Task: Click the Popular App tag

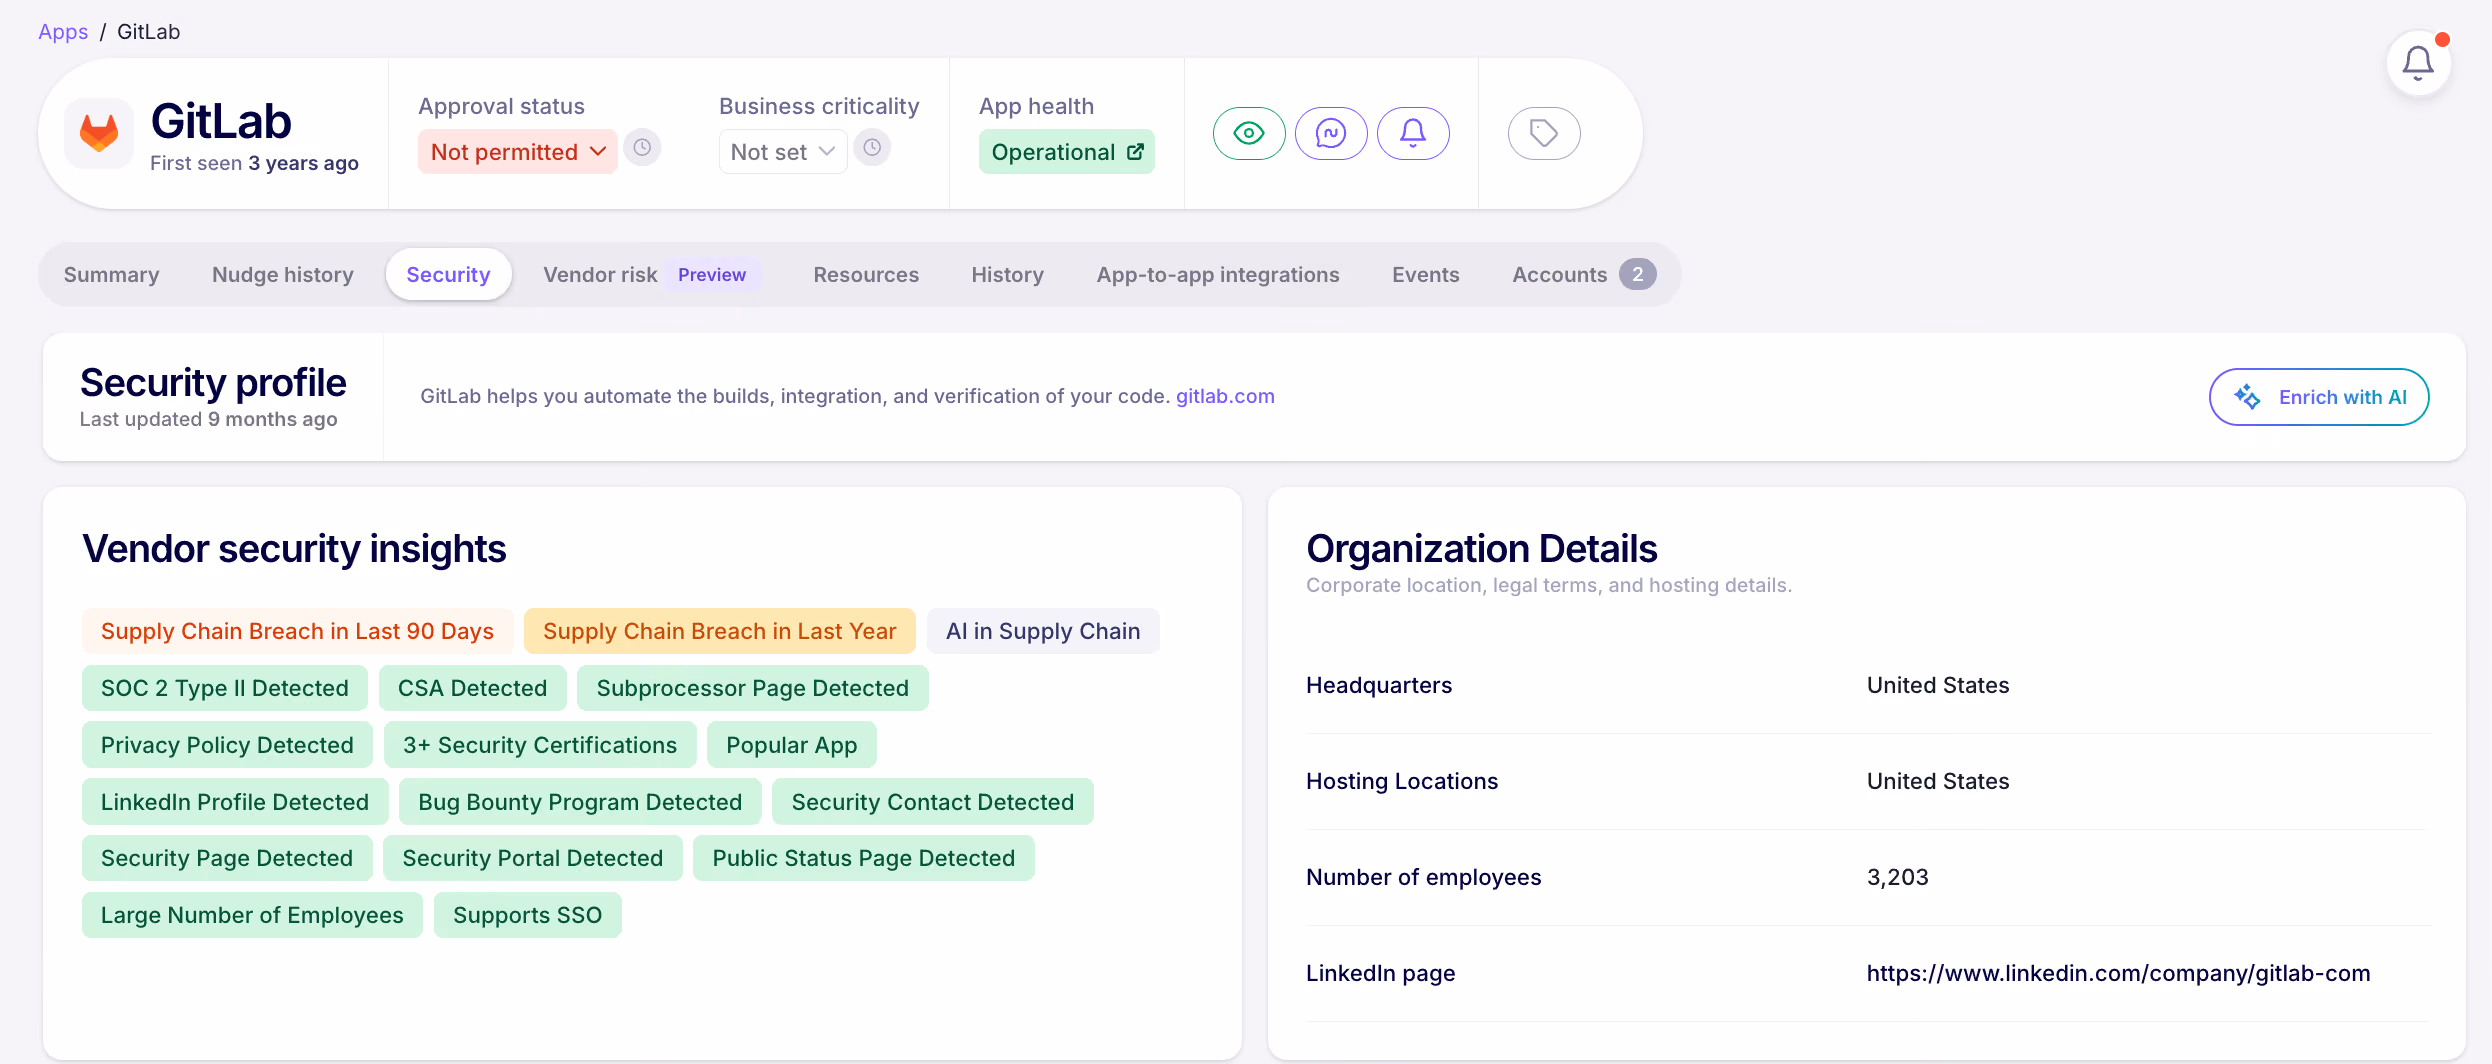Action: [x=792, y=745]
